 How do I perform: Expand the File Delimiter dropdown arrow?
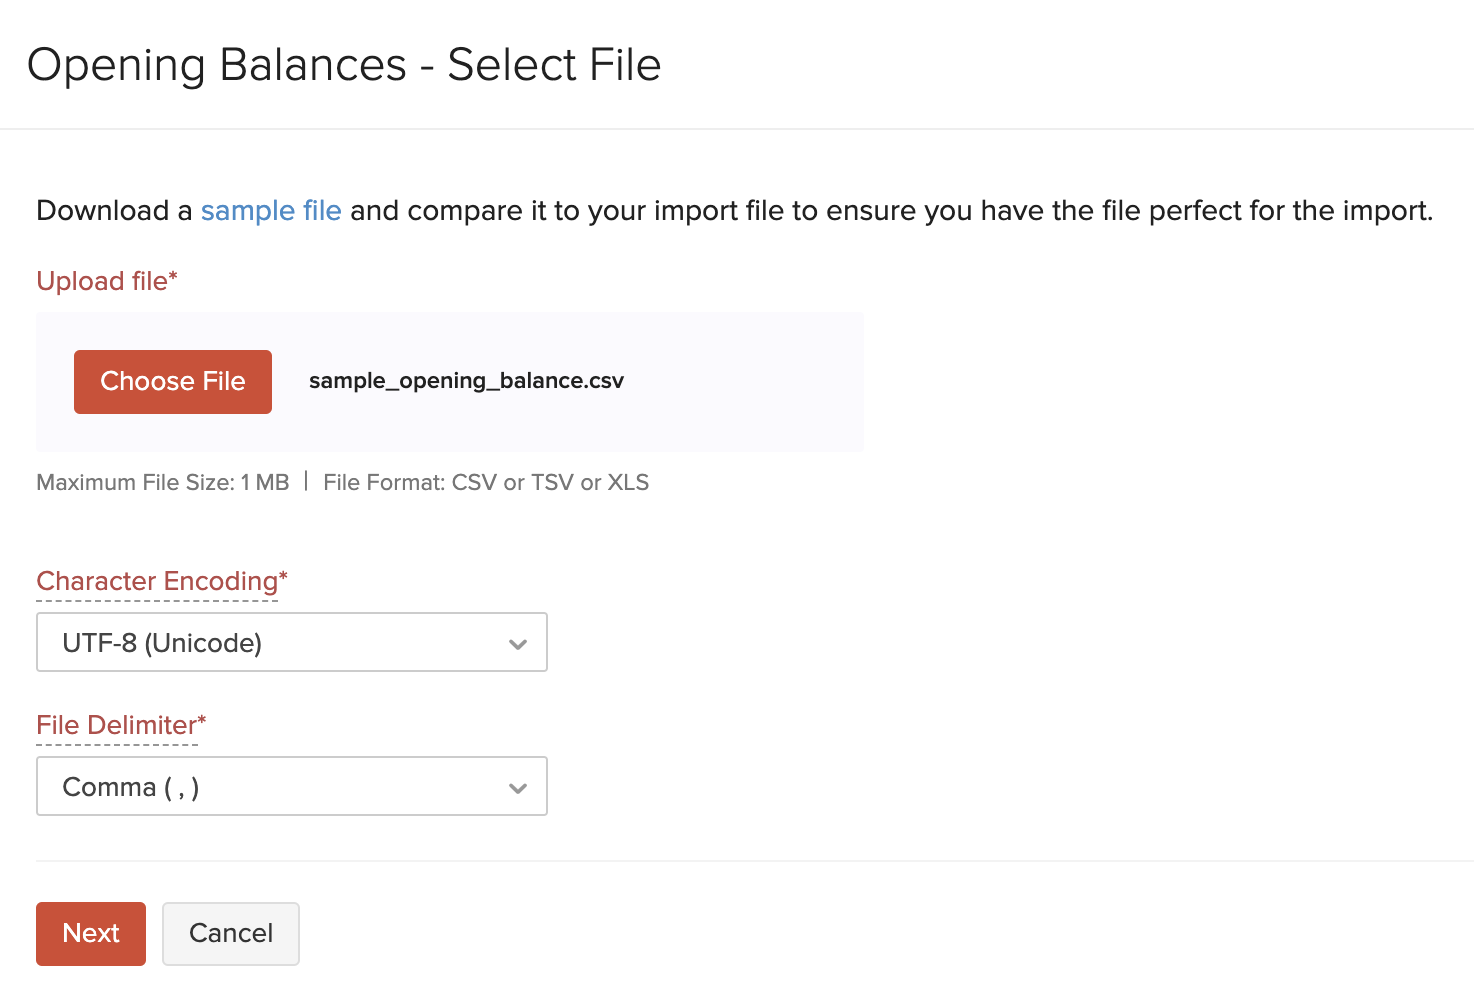[x=518, y=787]
